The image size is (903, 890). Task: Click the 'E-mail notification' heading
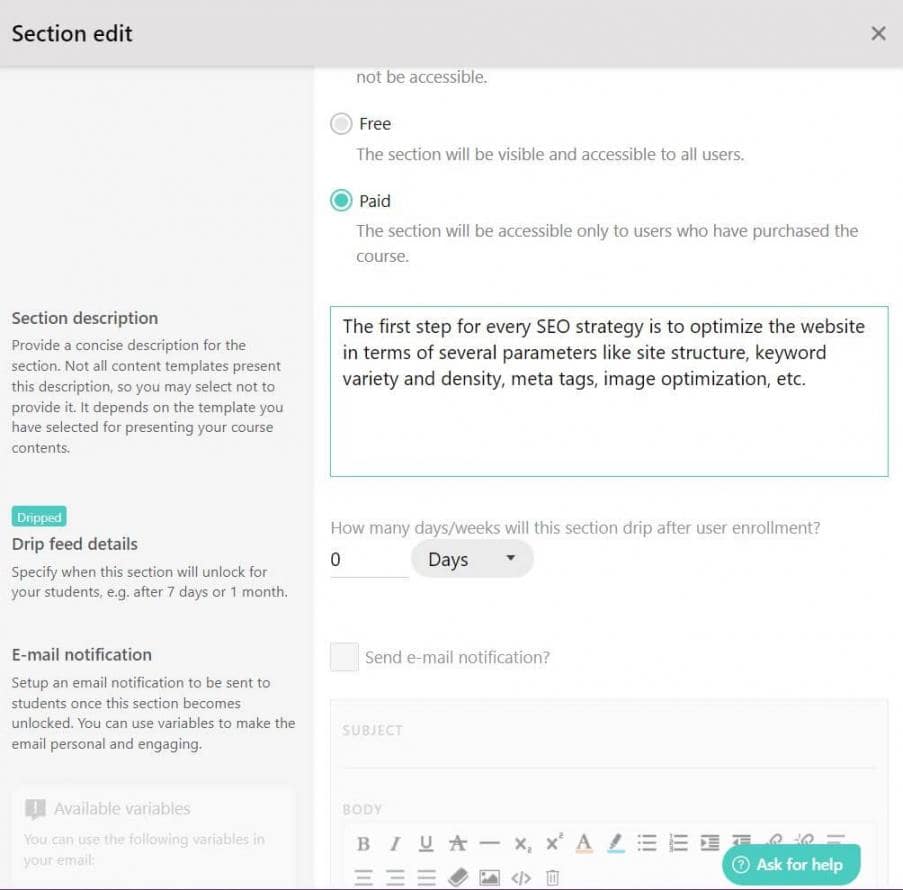click(82, 654)
